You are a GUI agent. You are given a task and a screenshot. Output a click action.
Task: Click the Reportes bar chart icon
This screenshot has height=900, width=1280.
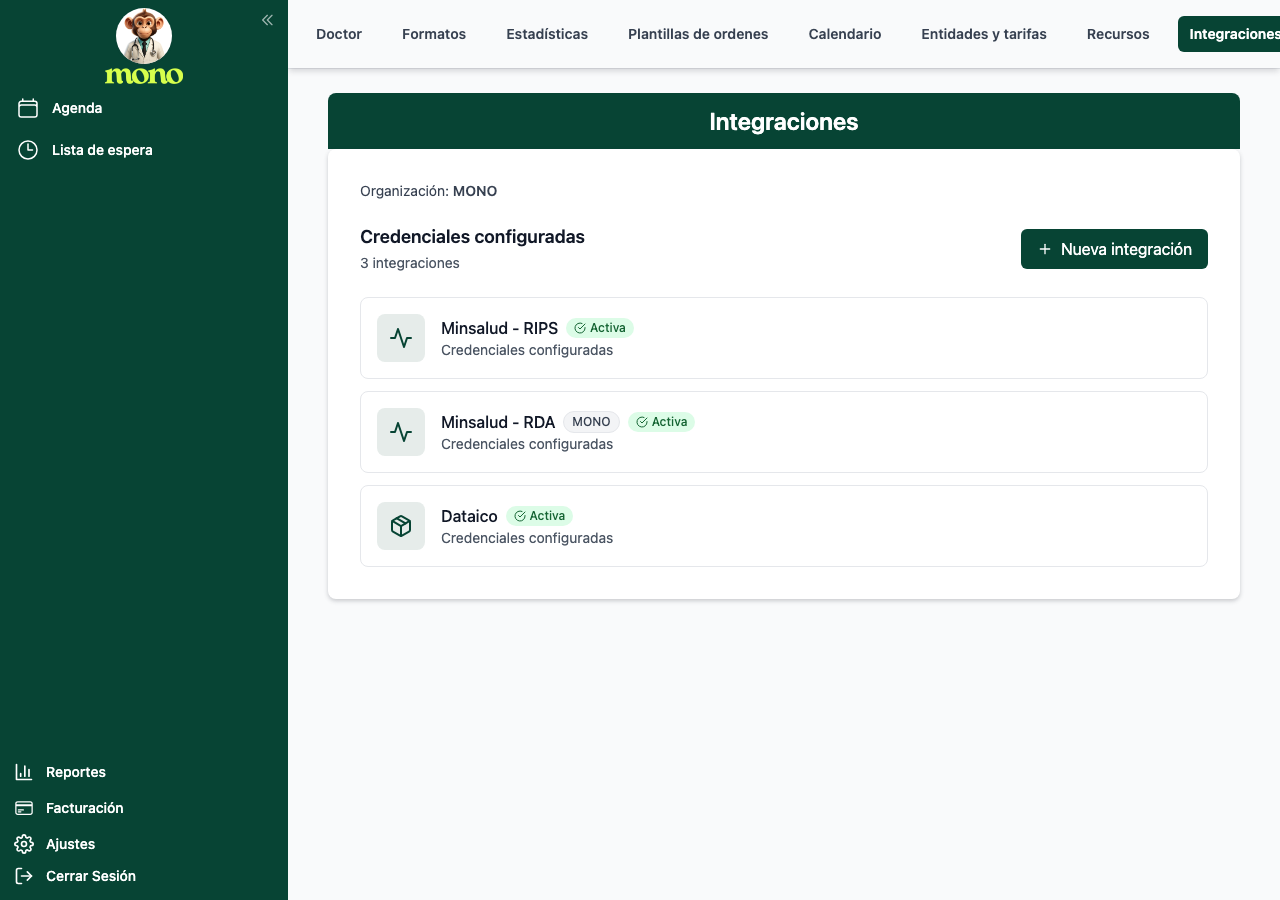tap(24, 772)
